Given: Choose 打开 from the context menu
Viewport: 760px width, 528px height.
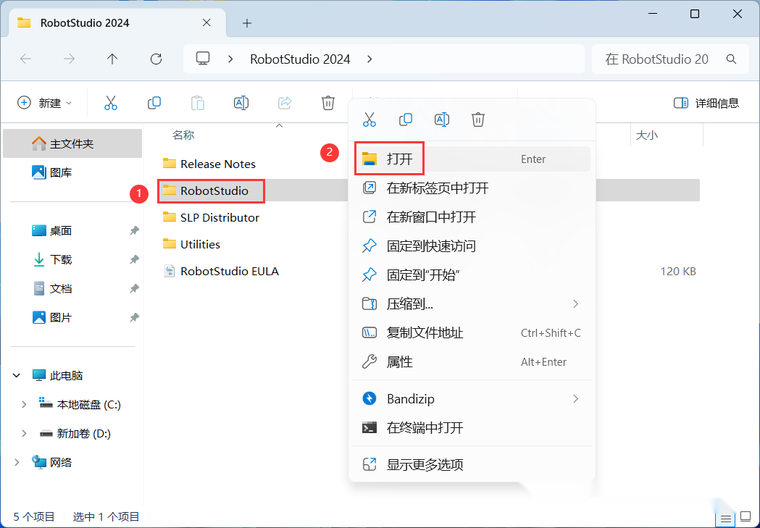Looking at the screenshot, I should [471, 159].
